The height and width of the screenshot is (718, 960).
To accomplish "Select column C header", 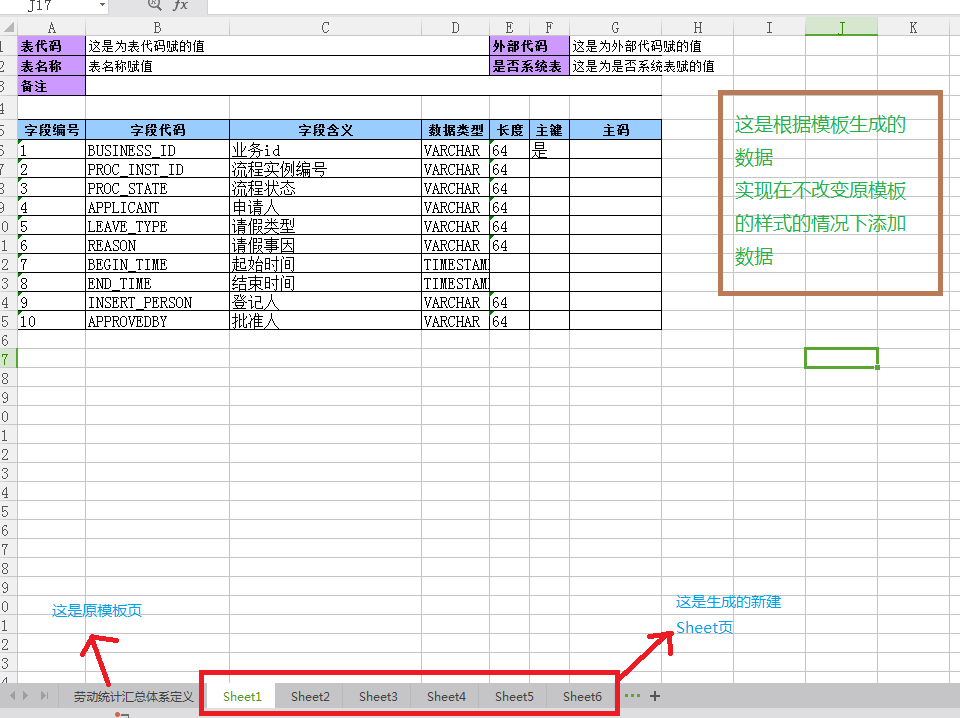I will 325,28.
